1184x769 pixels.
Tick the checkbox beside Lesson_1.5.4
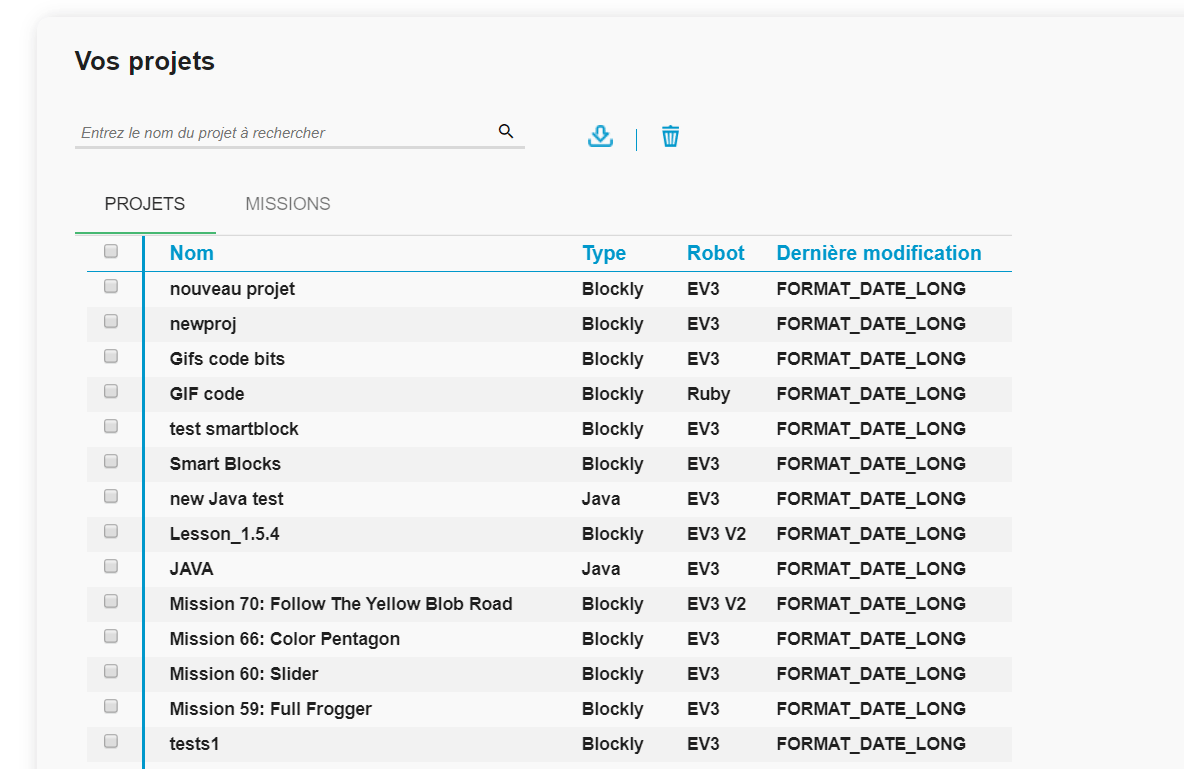click(111, 531)
